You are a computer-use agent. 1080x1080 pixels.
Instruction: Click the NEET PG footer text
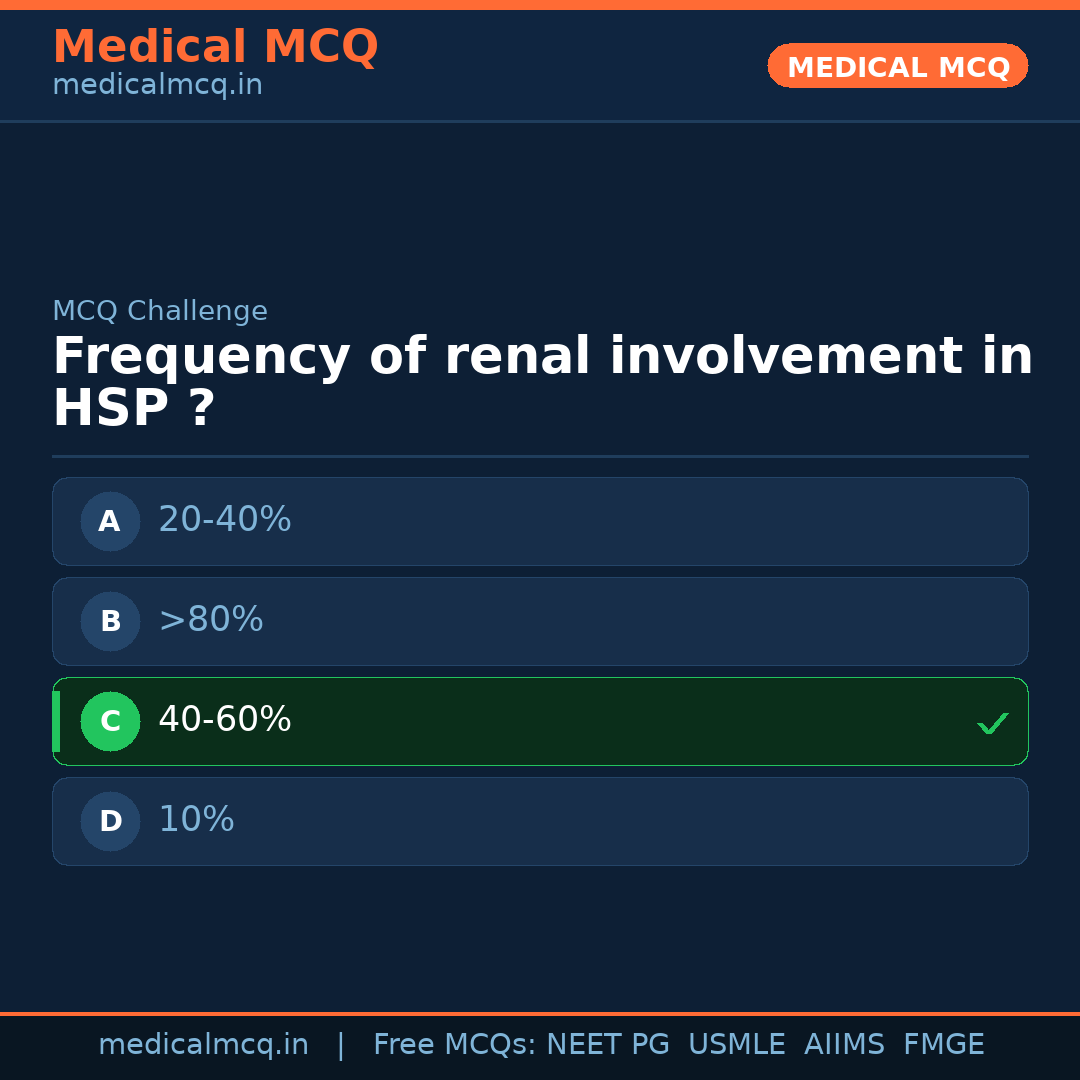608,1045
